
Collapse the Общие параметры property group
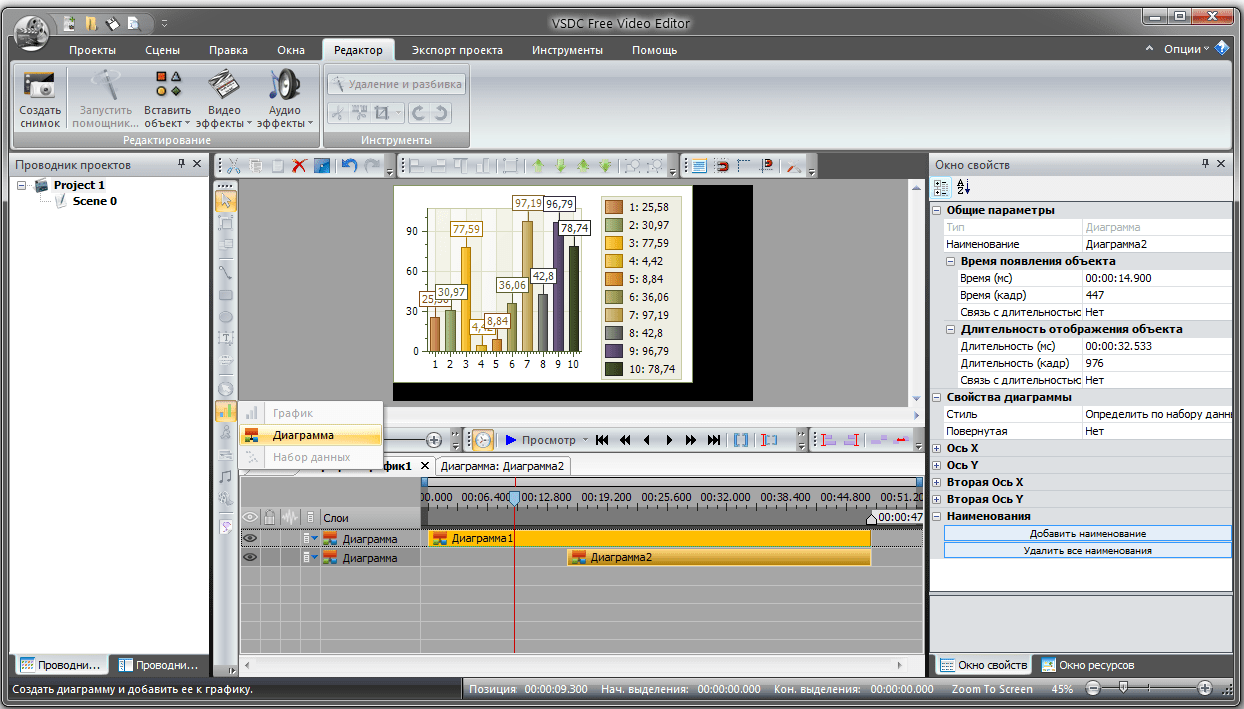click(x=937, y=211)
